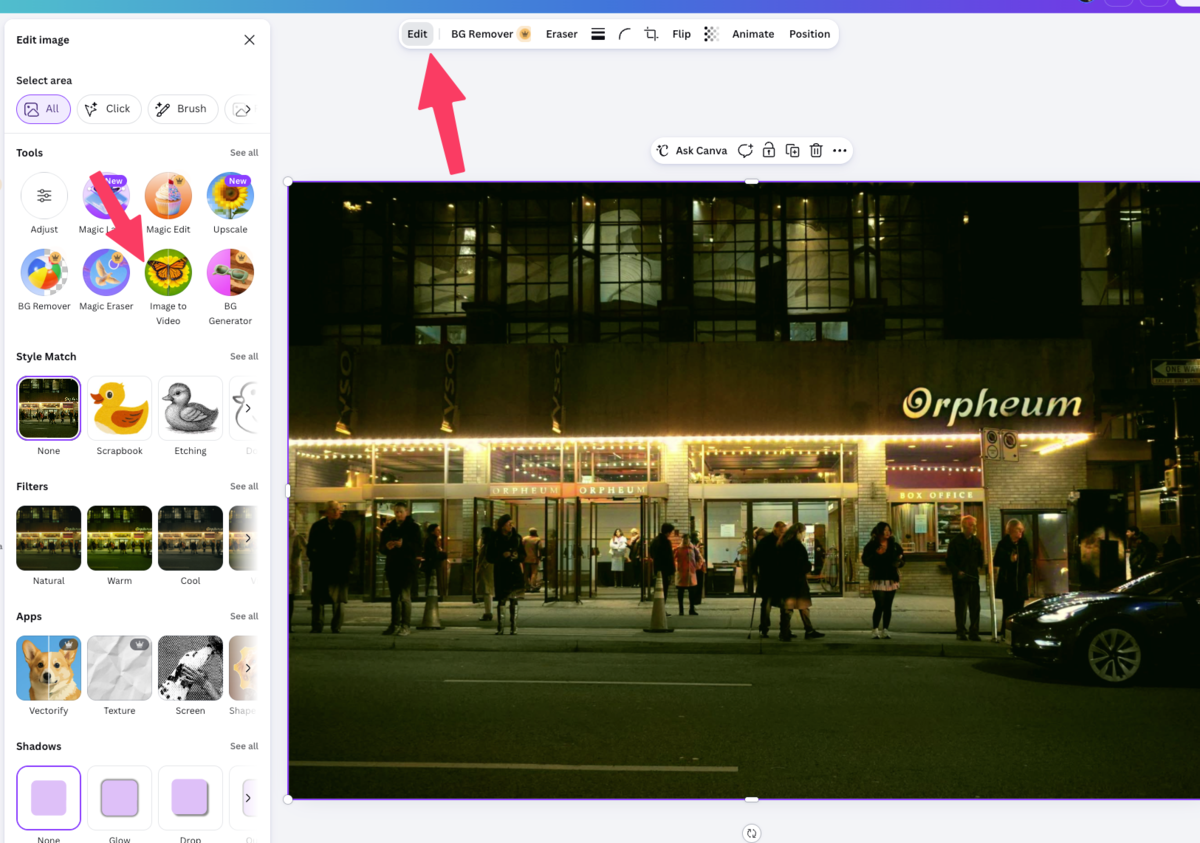Expand more Filters with the arrow
The width and height of the screenshot is (1200, 843).
(x=248, y=538)
